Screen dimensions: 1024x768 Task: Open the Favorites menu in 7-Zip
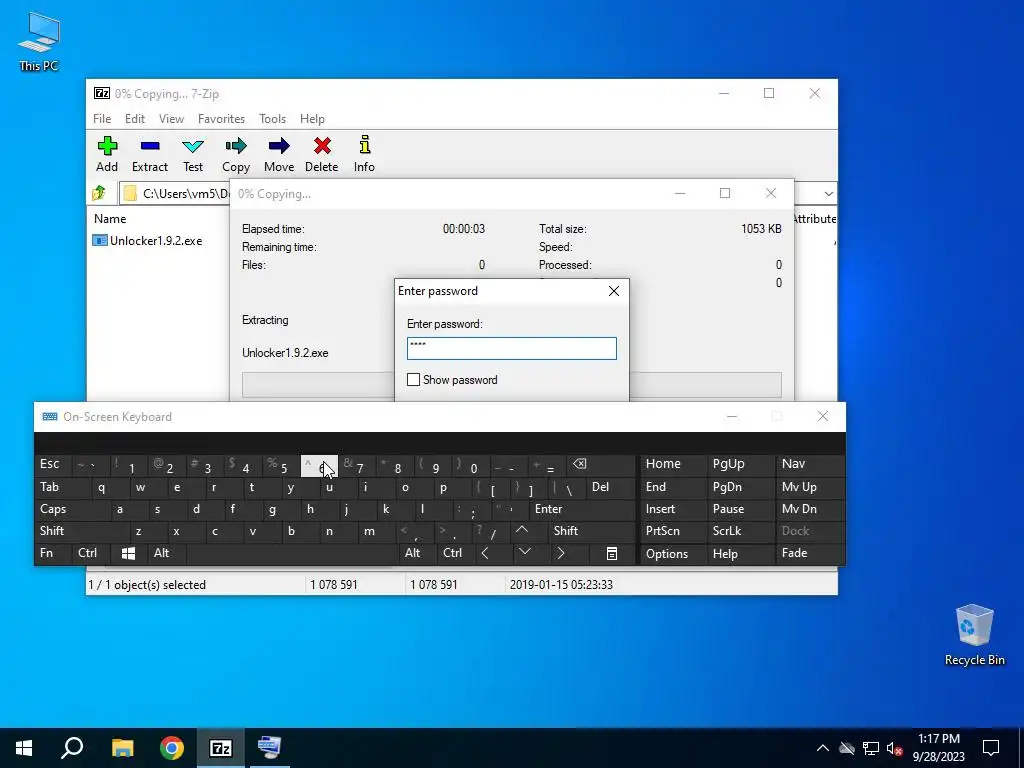pos(221,119)
